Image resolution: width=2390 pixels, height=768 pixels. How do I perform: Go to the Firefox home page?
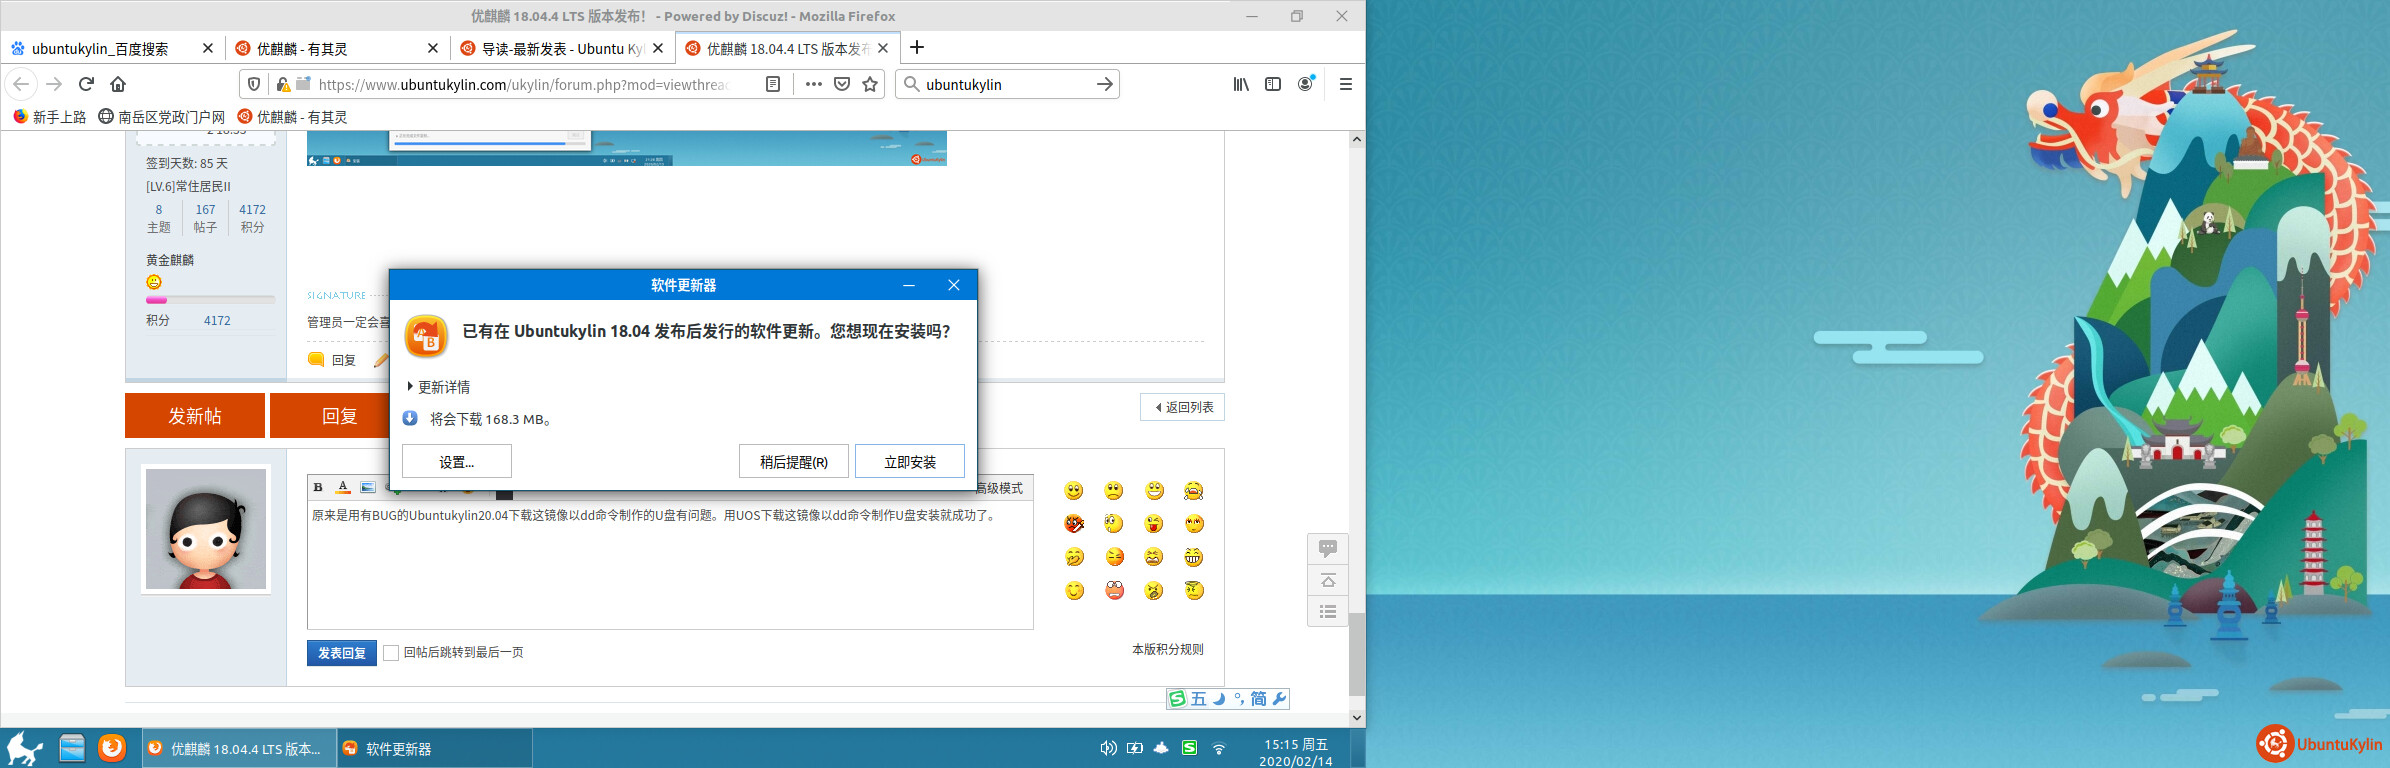tap(118, 84)
